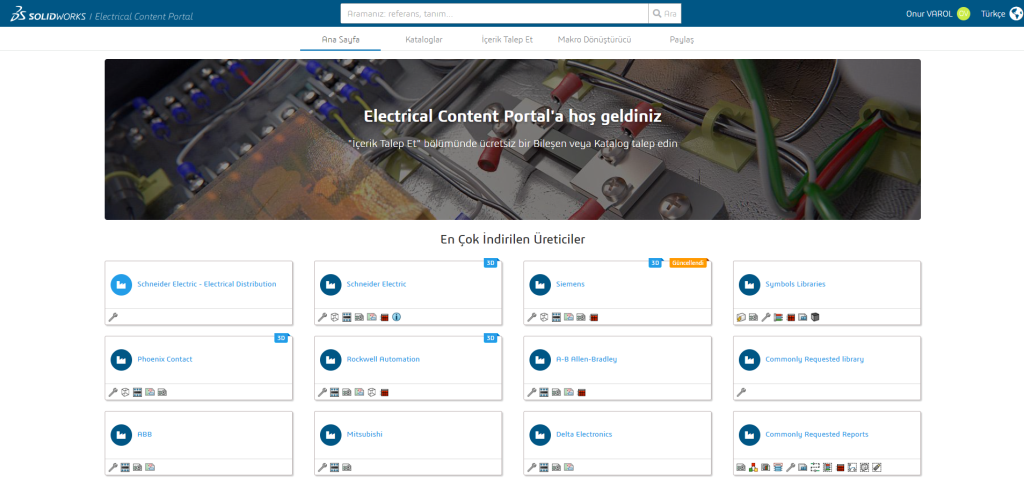
Task: Select the Paylaş tab
Action: 681,39
